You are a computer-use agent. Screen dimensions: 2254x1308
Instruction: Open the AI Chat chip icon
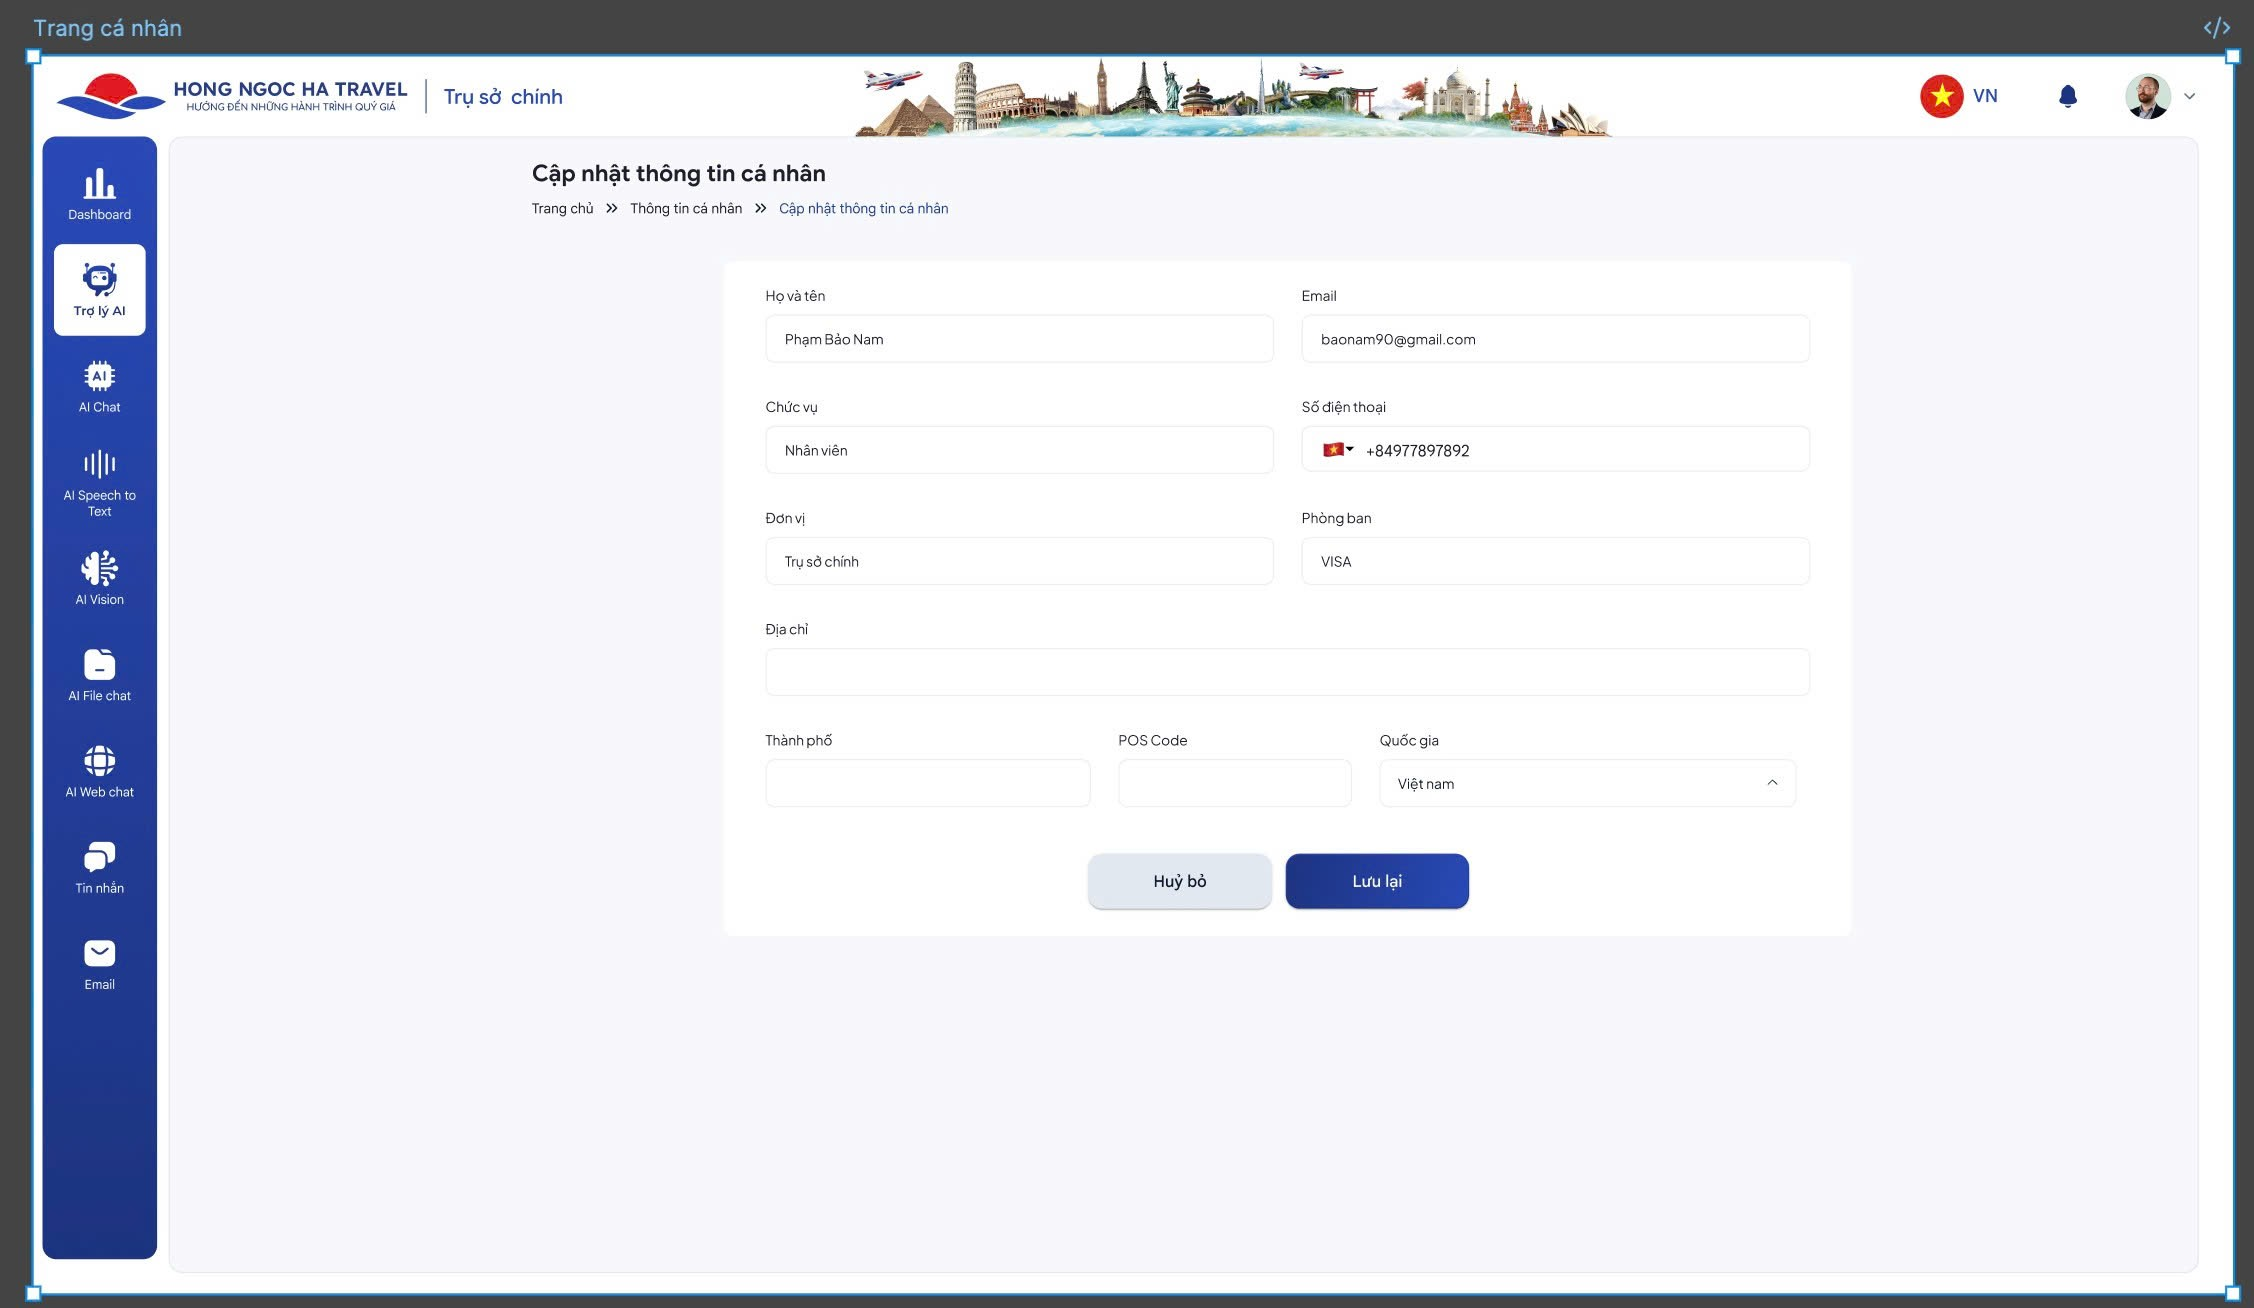[99, 377]
